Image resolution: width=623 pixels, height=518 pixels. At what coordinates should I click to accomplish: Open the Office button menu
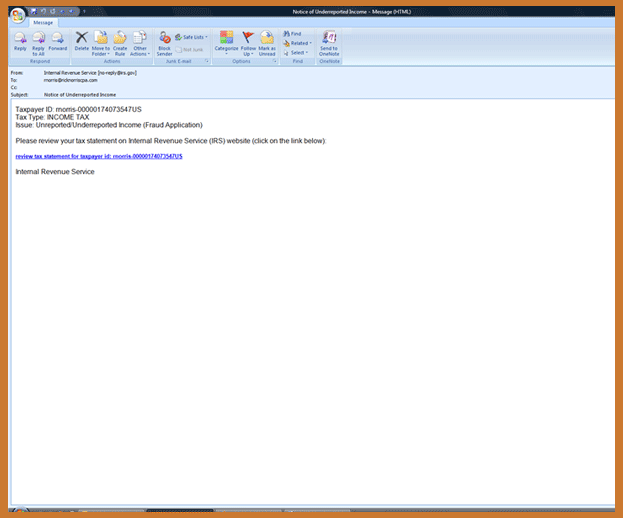(18, 14)
